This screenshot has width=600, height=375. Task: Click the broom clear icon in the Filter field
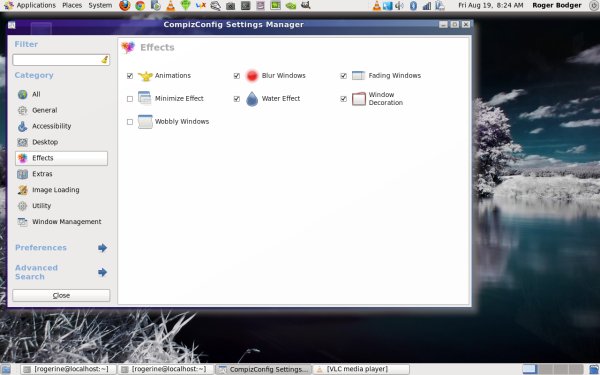(105, 60)
